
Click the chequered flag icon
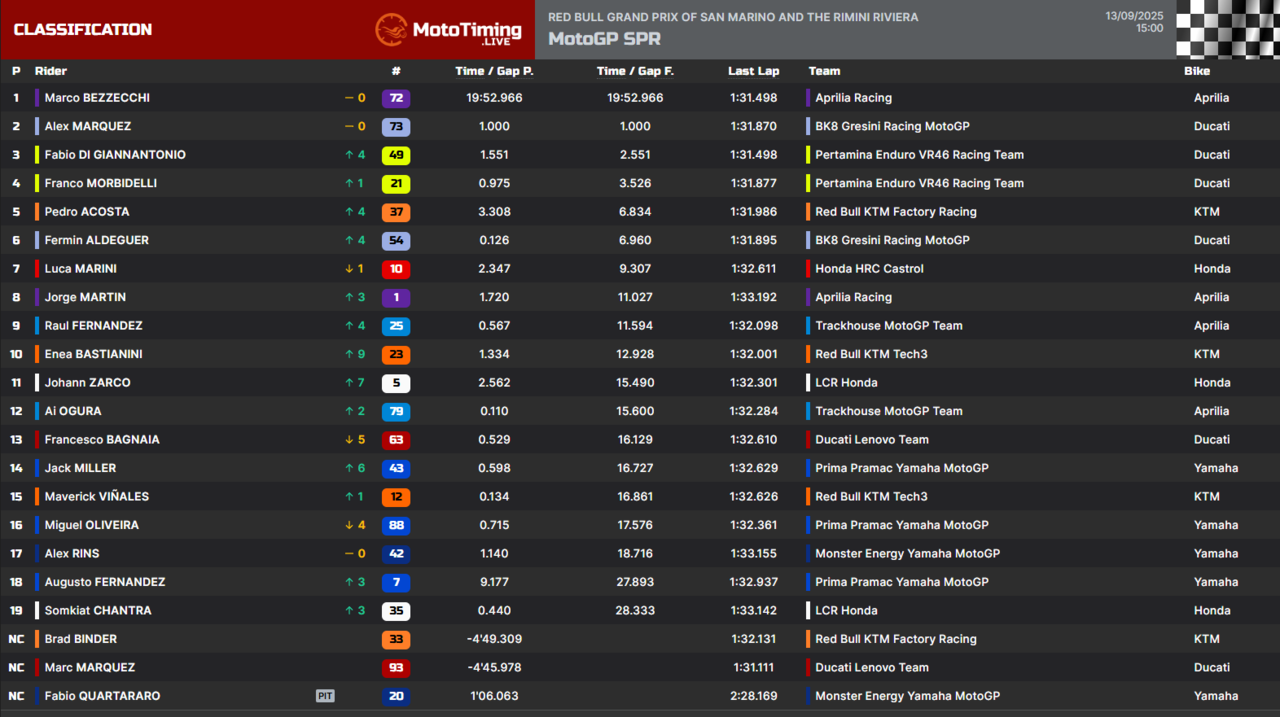tap(1228, 29)
